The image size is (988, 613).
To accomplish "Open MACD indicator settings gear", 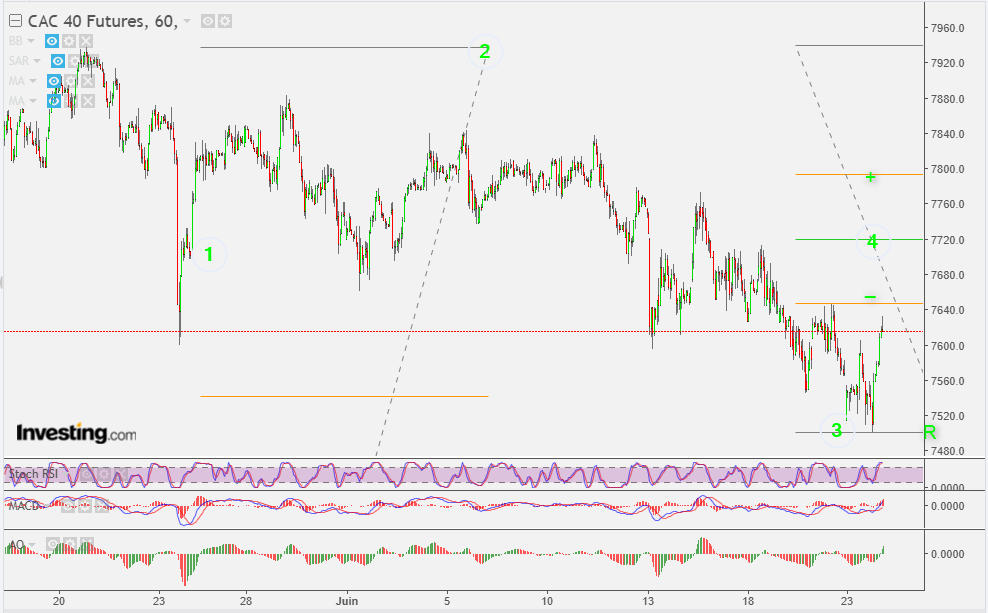I will pos(84,505).
